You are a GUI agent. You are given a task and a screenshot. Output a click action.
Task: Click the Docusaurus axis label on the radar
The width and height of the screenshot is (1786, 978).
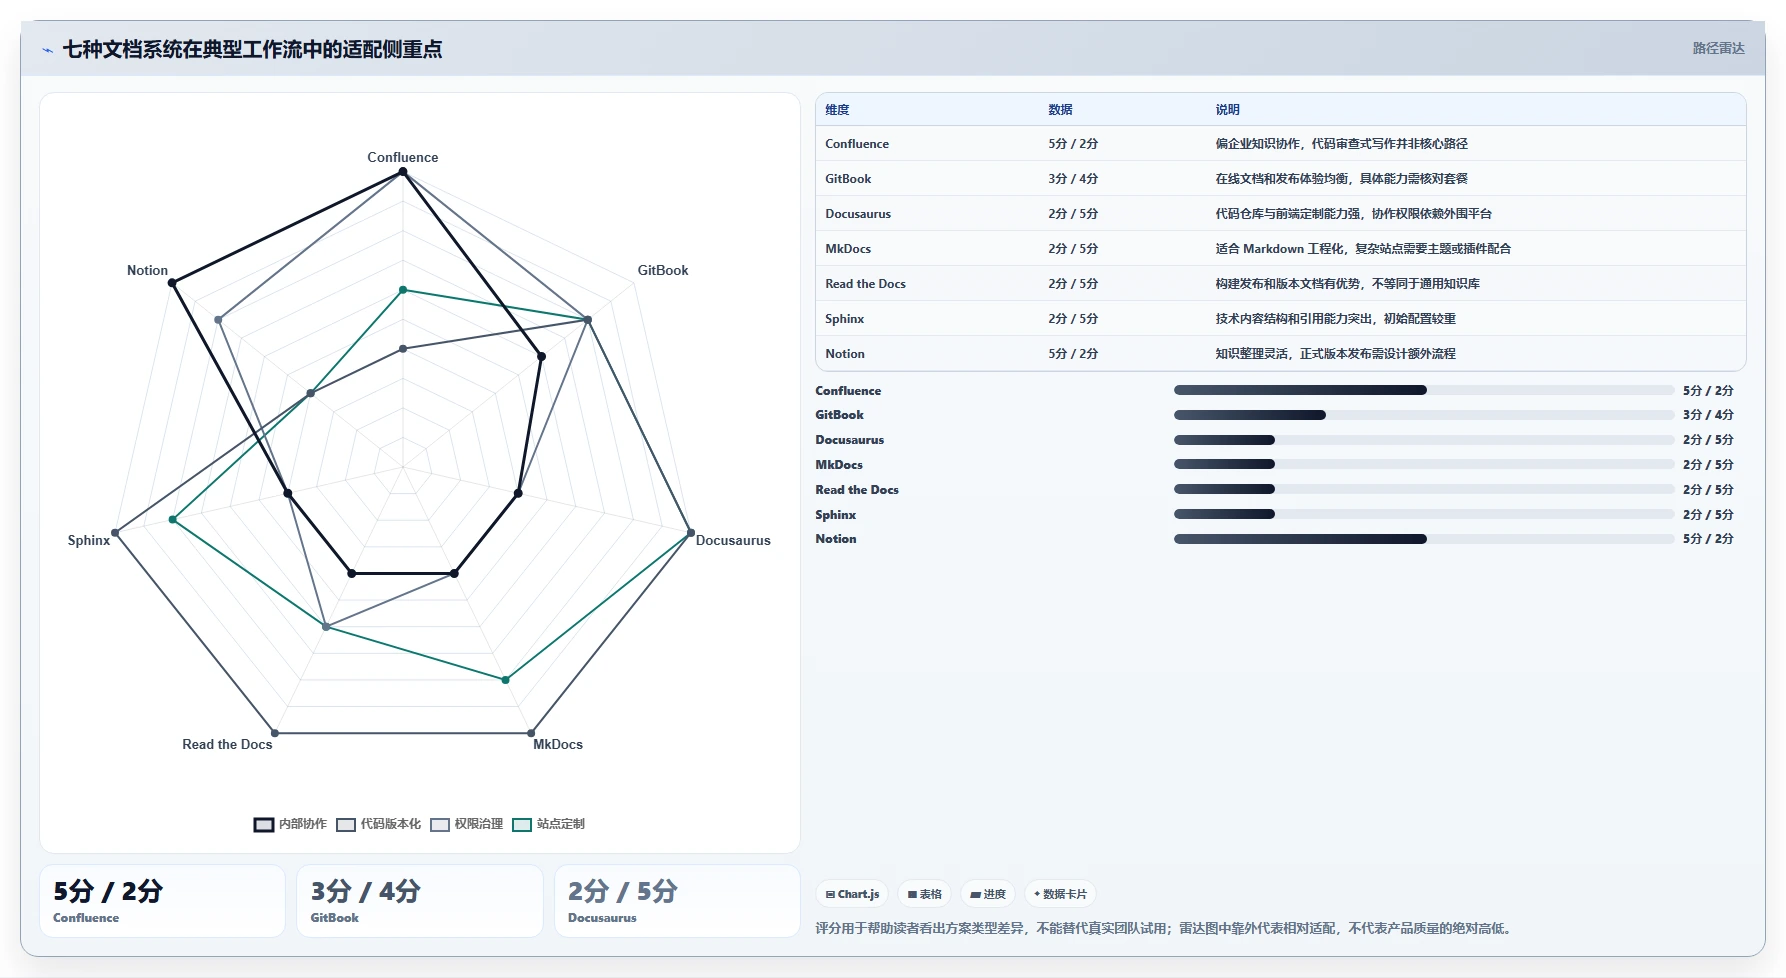733,540
